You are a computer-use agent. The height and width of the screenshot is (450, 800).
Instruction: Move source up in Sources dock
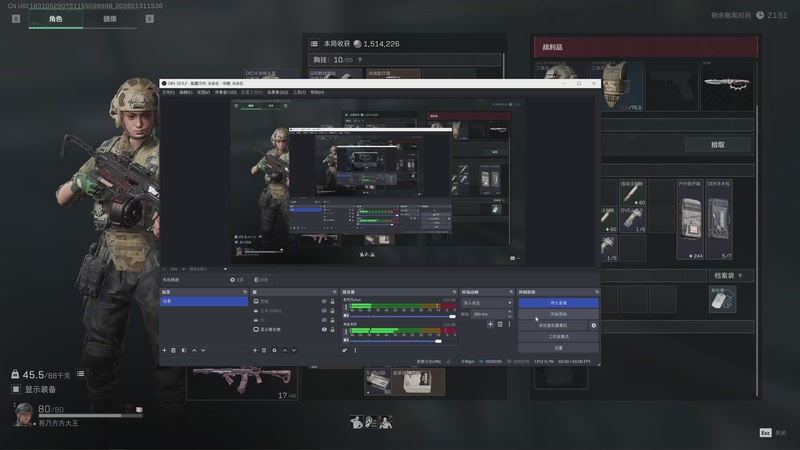285,351
